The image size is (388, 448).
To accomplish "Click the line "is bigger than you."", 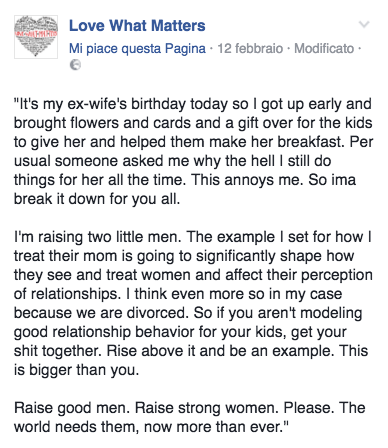I will (76, 370).
